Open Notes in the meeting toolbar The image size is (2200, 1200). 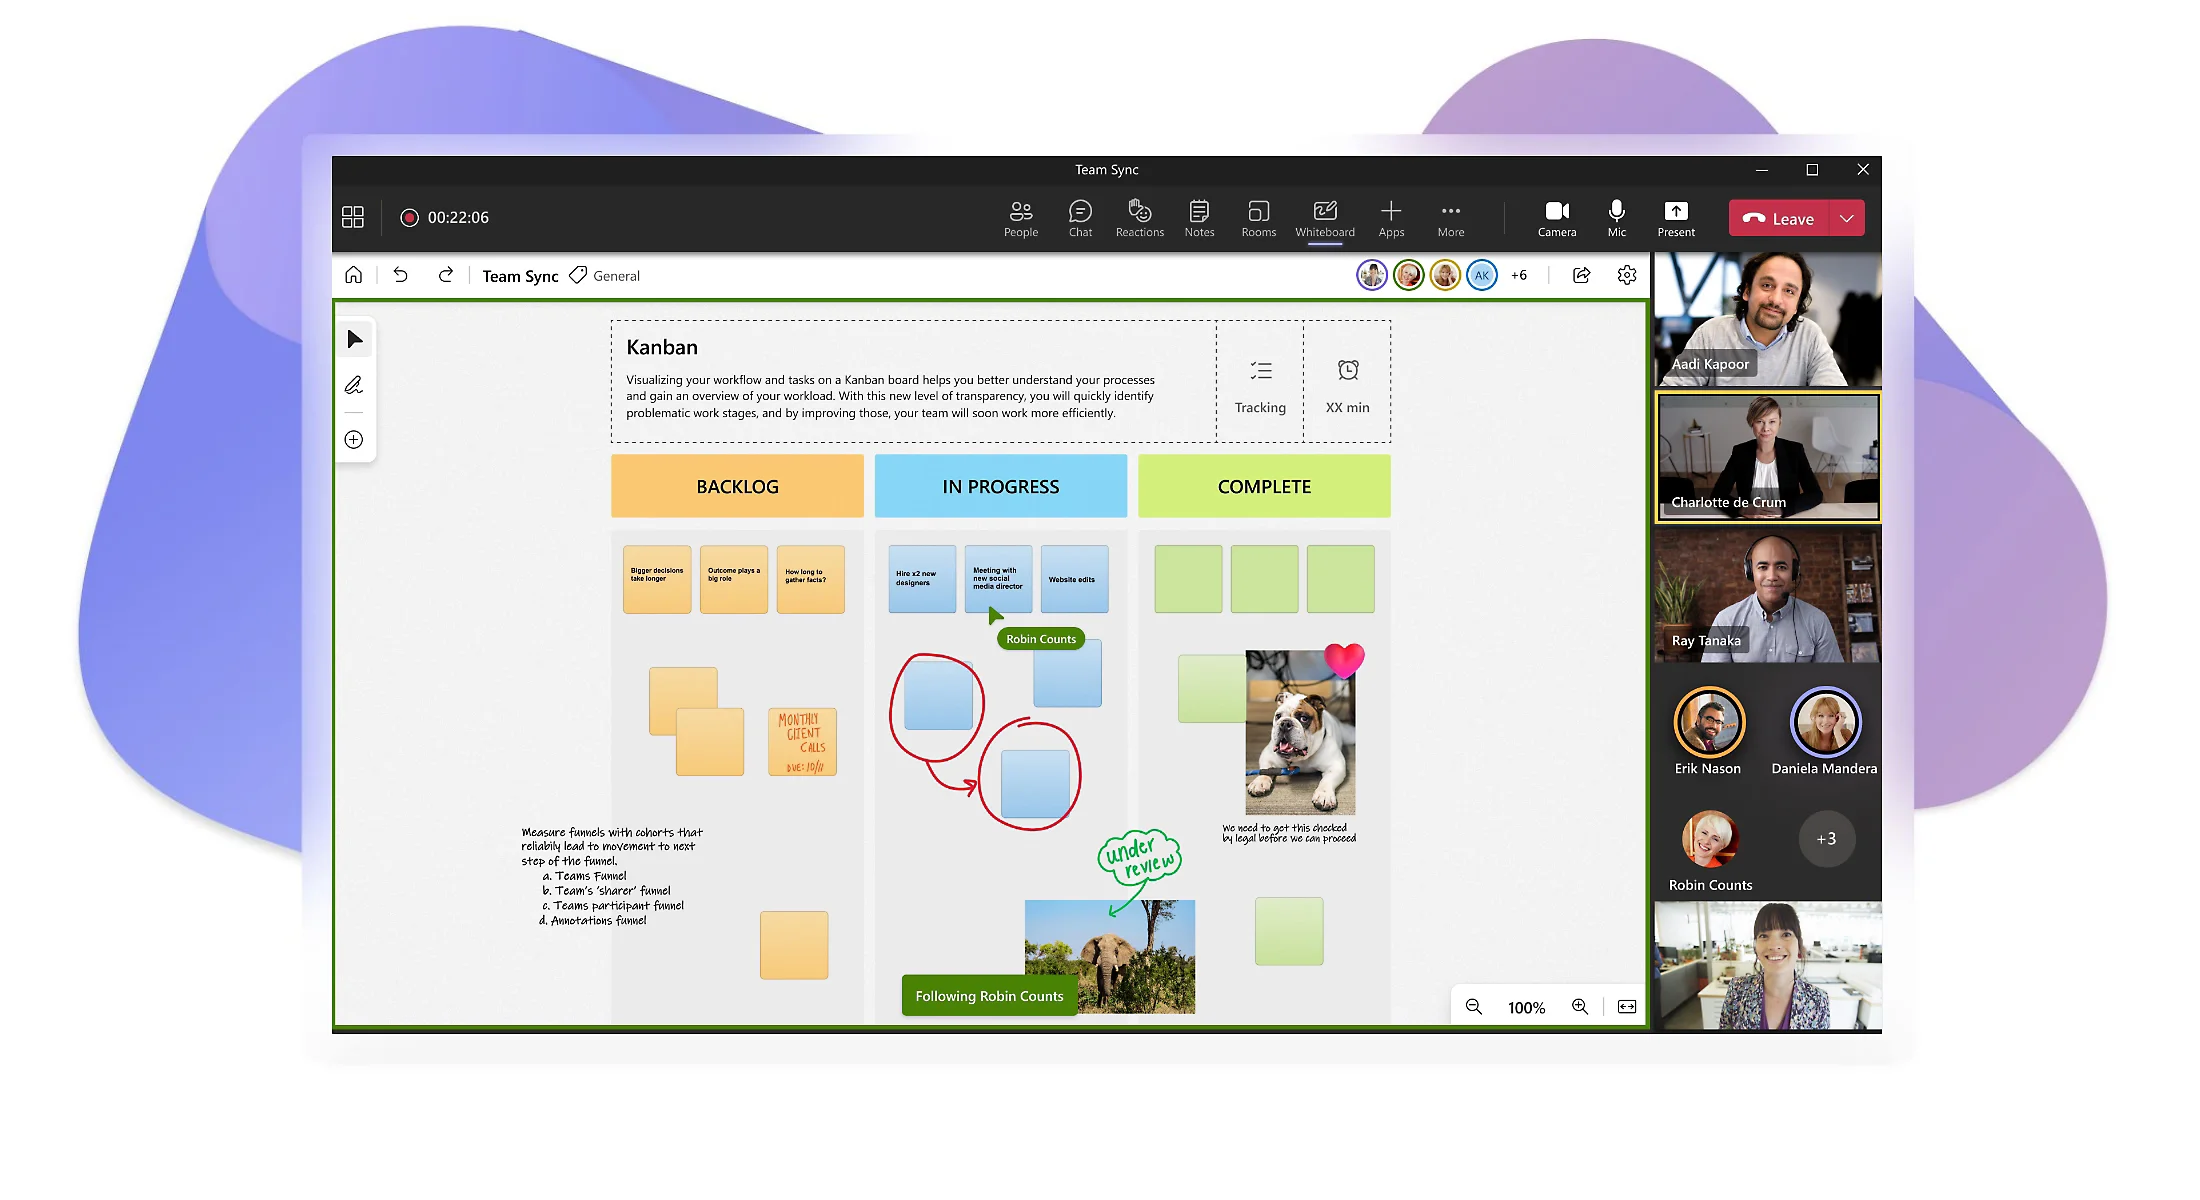pyautogui.click(x=1198, y=217)
